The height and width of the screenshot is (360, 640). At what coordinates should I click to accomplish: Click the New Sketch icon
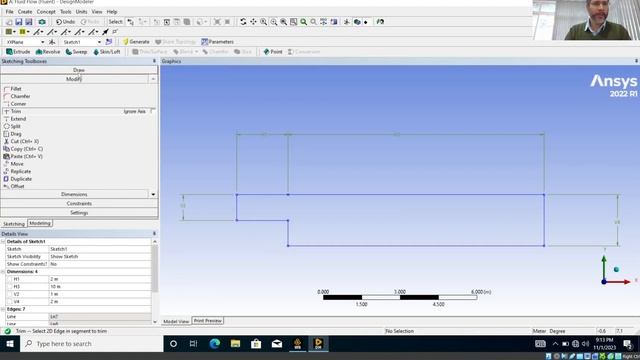pyautogui.click(x=109, y=42)
